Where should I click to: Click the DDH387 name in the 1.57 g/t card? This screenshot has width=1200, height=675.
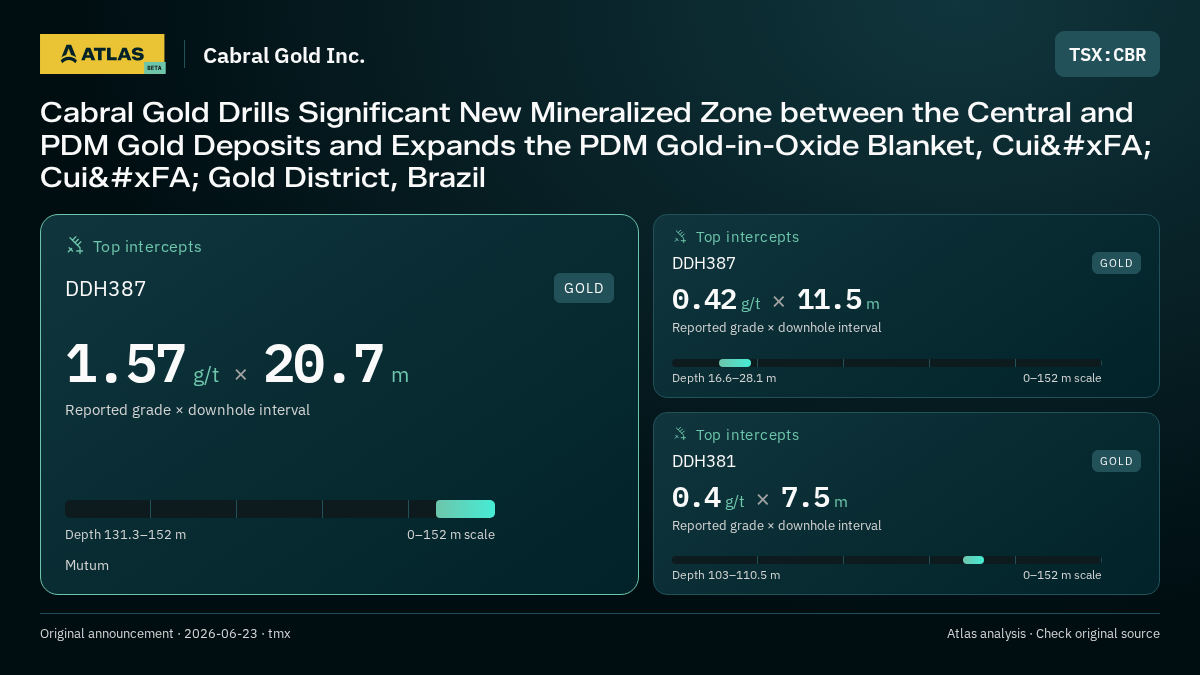[106, 289]
